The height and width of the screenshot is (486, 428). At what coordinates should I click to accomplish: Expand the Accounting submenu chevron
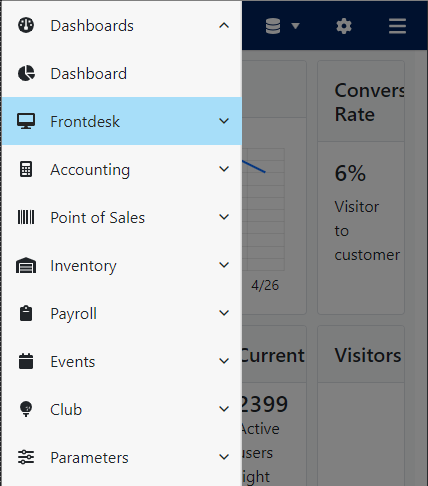[x=224, y=169]
